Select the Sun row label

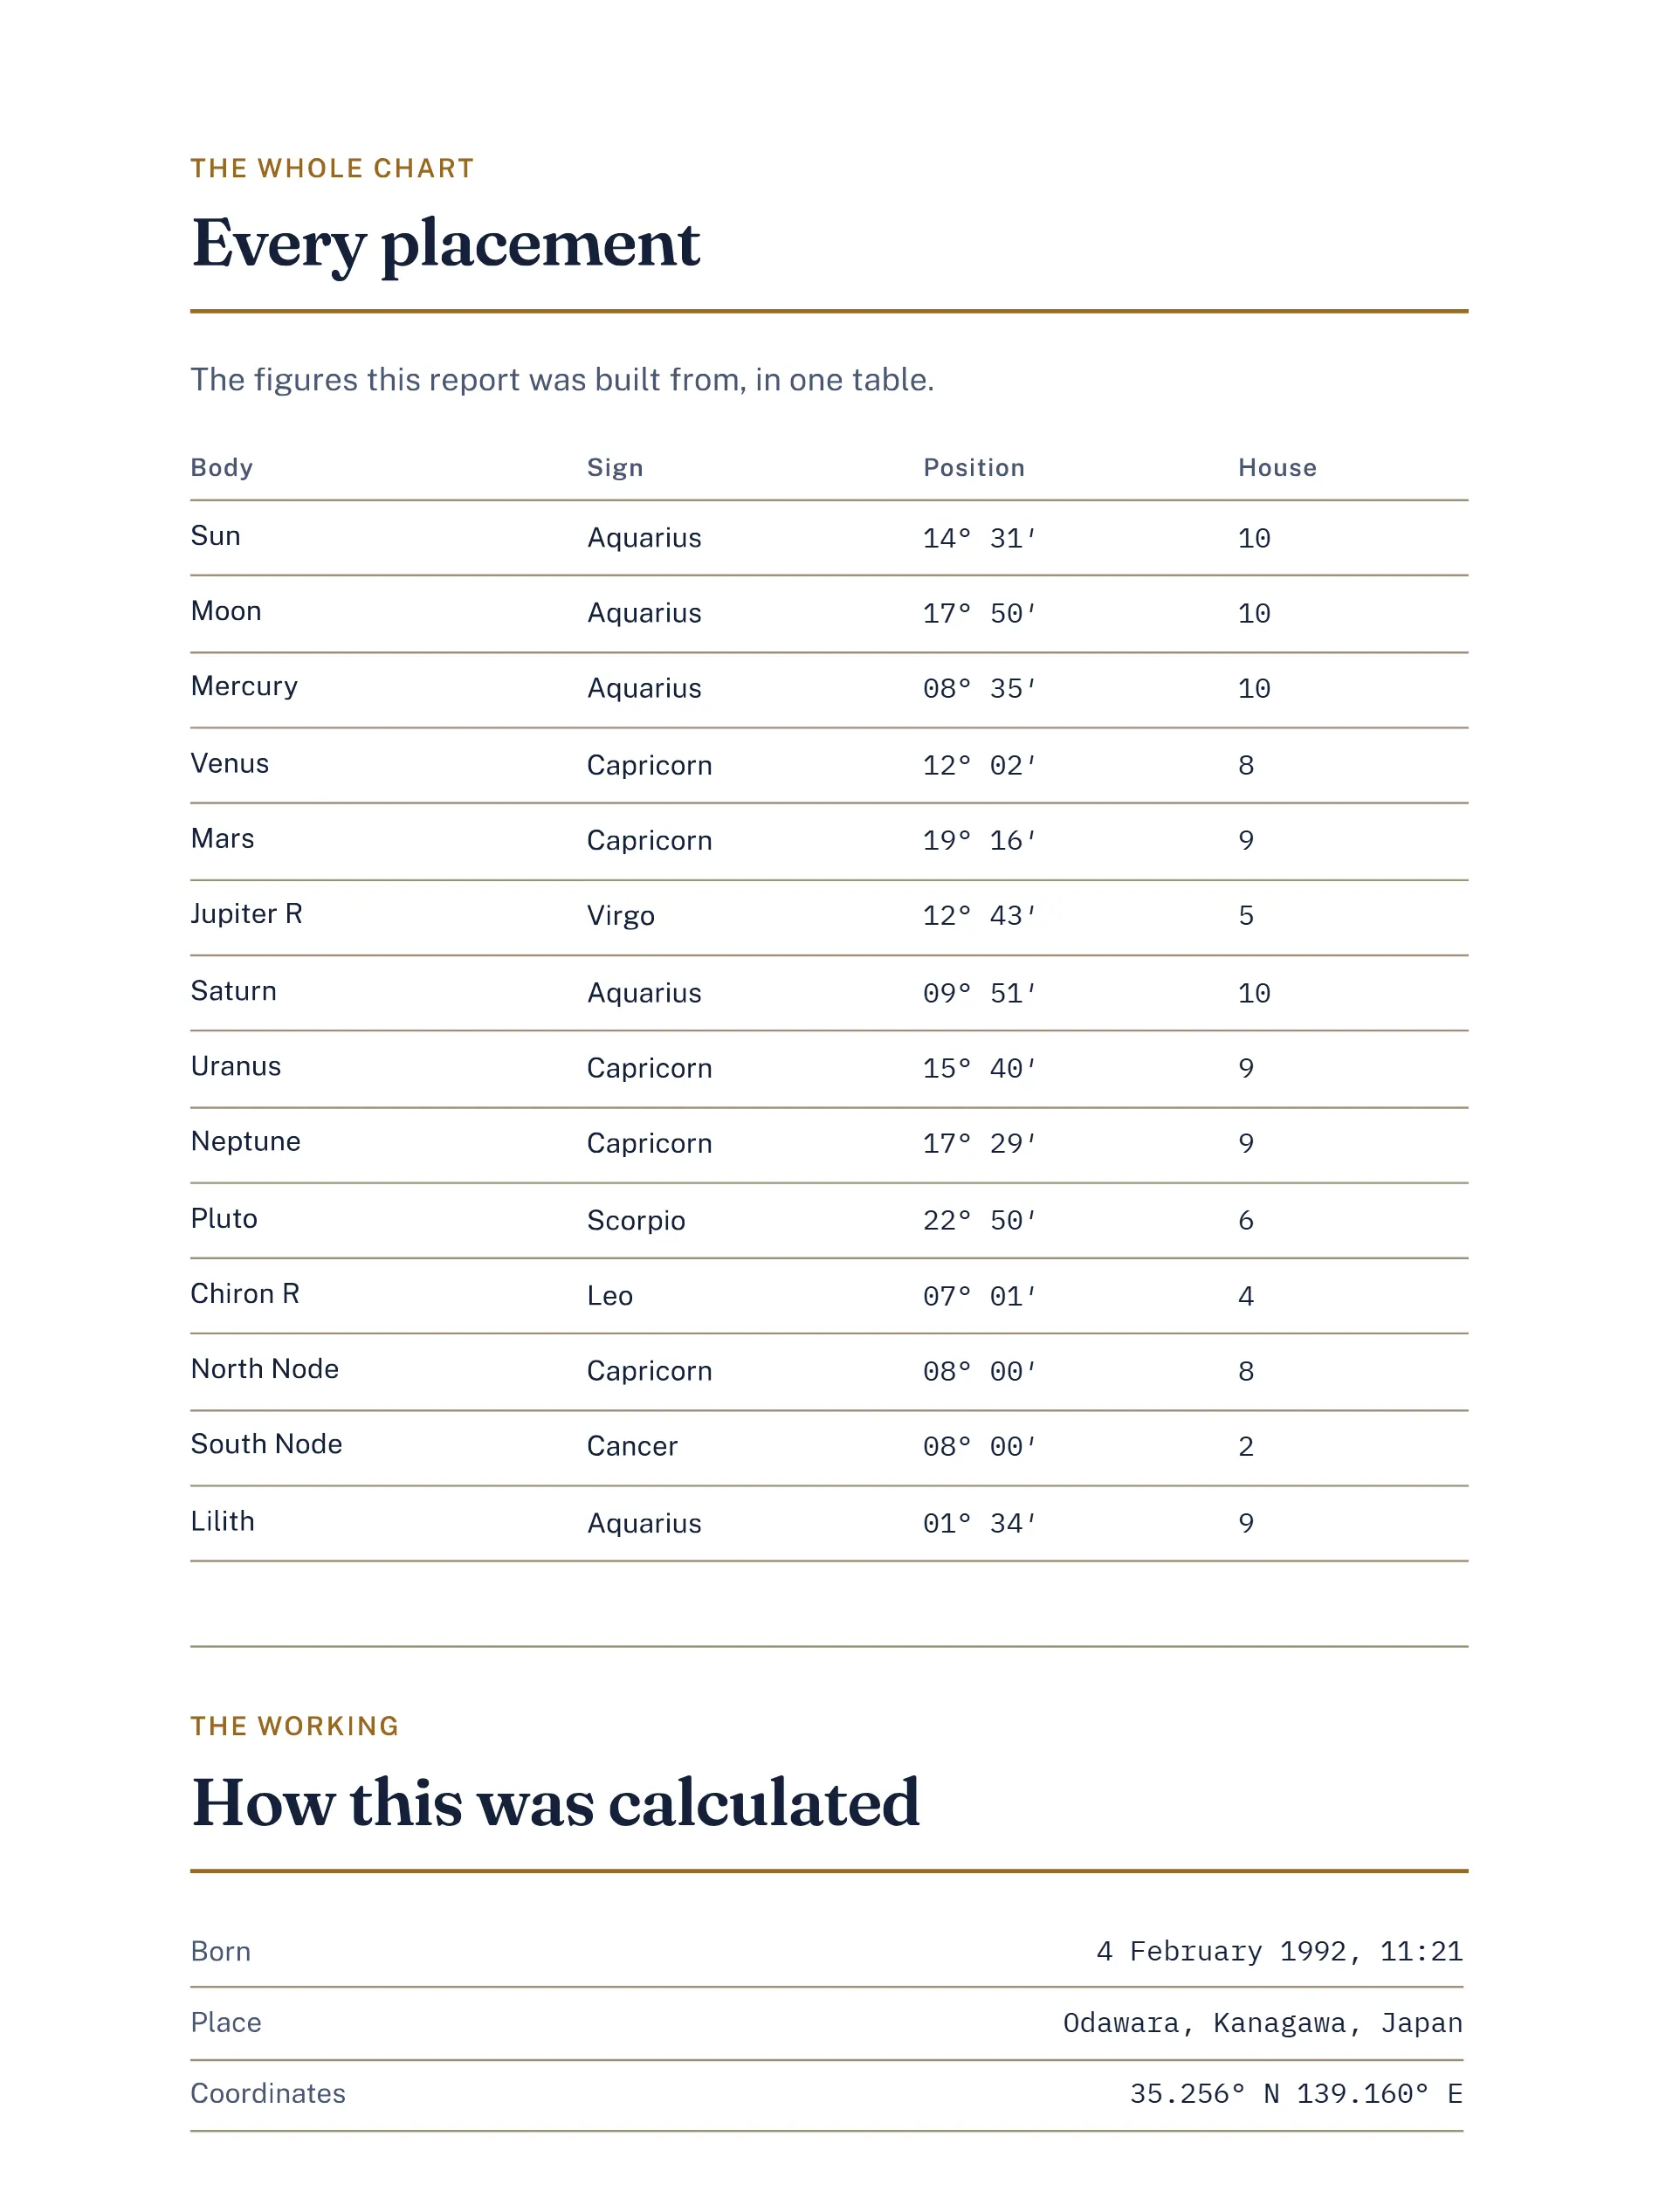(215, 535)
